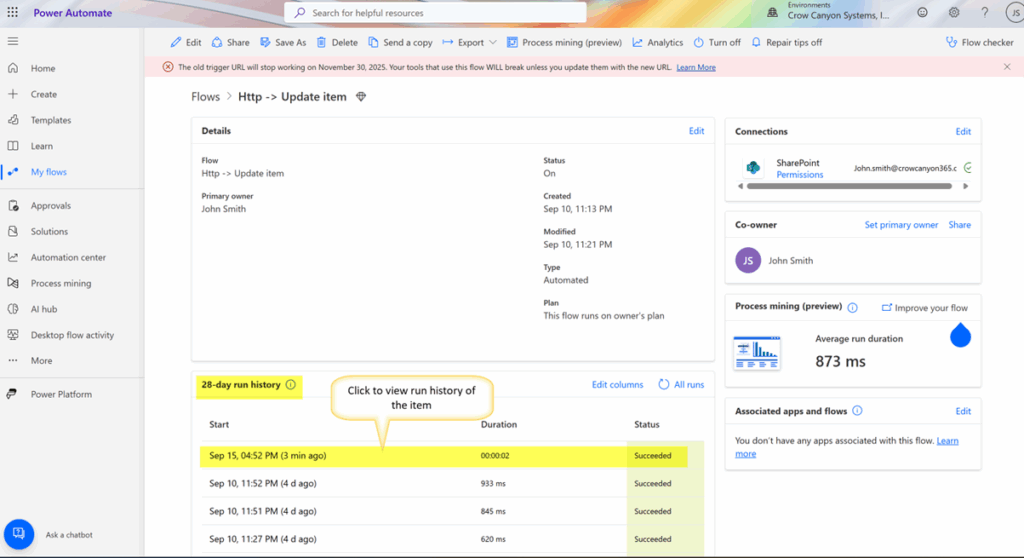The image size is (1024, 558).
Task: Click the feedback smiley face icon
Action: pos(921,13)
